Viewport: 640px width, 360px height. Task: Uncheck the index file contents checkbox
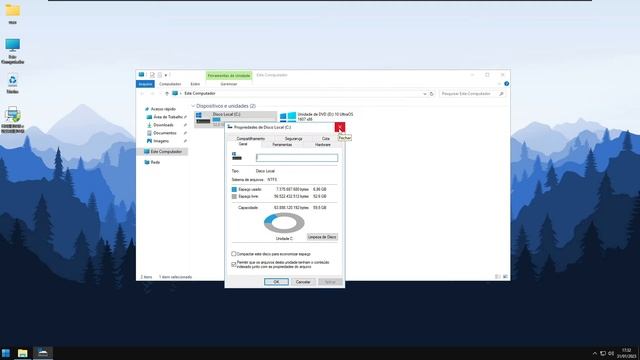tap(234, 264)
